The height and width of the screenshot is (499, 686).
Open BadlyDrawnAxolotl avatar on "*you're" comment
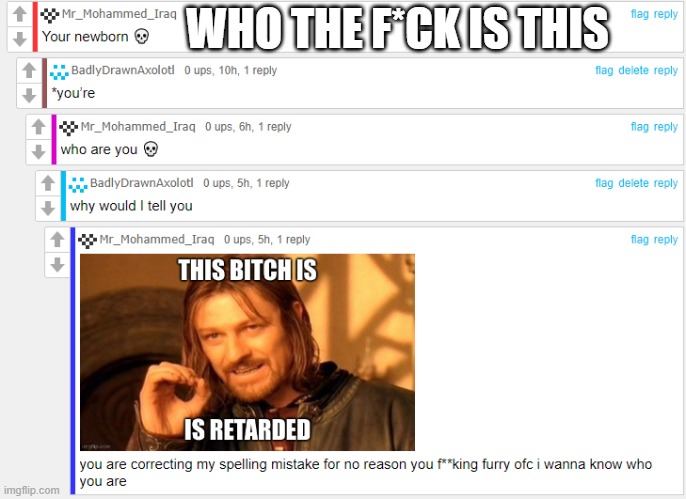coord(59,72)
